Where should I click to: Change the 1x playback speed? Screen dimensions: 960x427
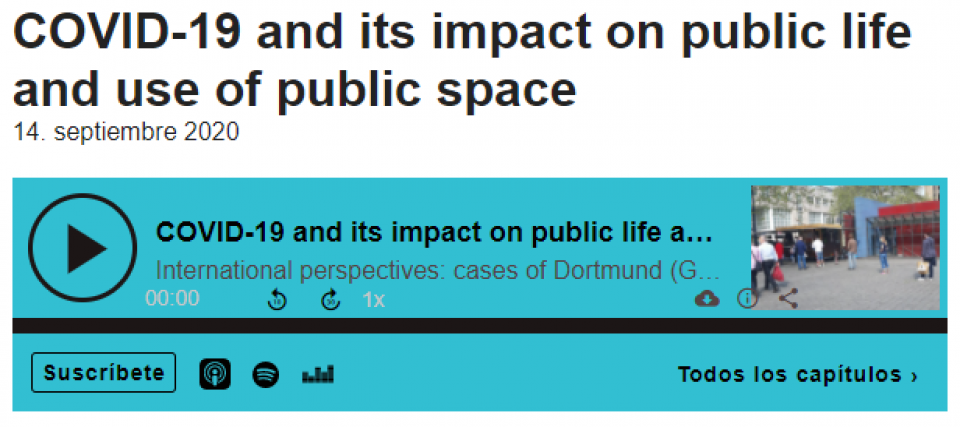(x=373, y=300)
